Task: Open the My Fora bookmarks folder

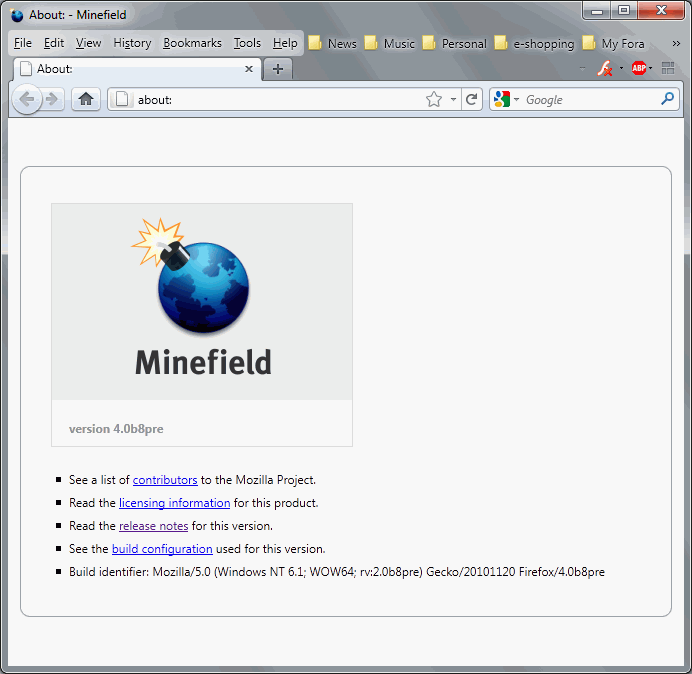Action: coord(613,43)
